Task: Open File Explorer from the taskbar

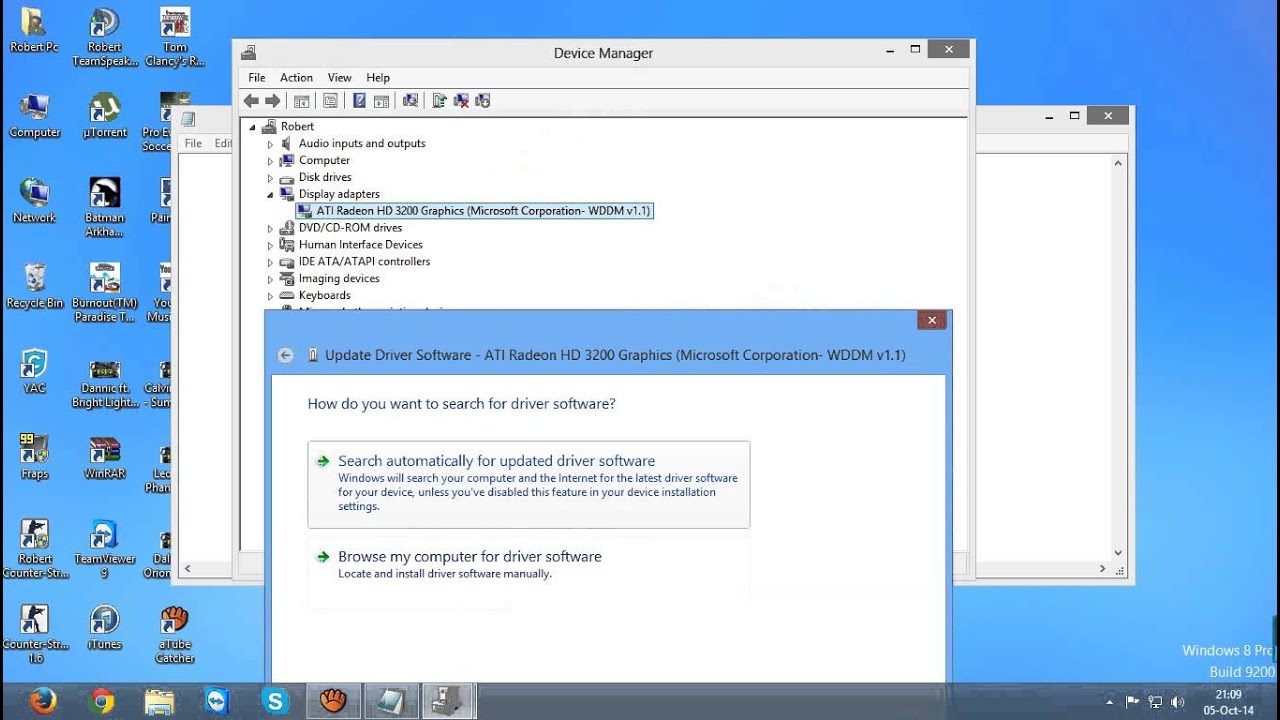Action: [159, 702]
